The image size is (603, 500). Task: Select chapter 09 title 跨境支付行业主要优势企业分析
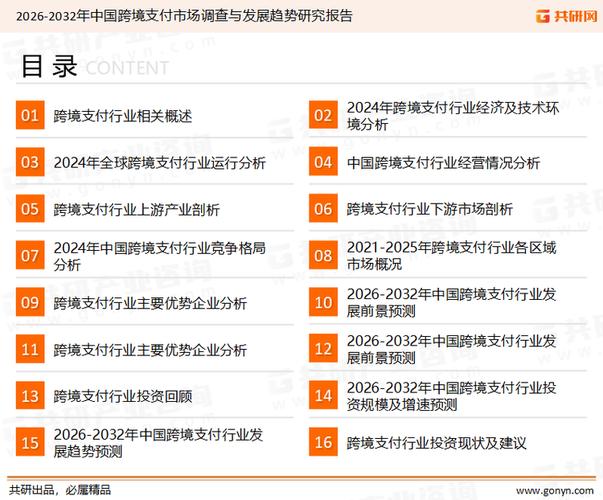tap(150, 303)
